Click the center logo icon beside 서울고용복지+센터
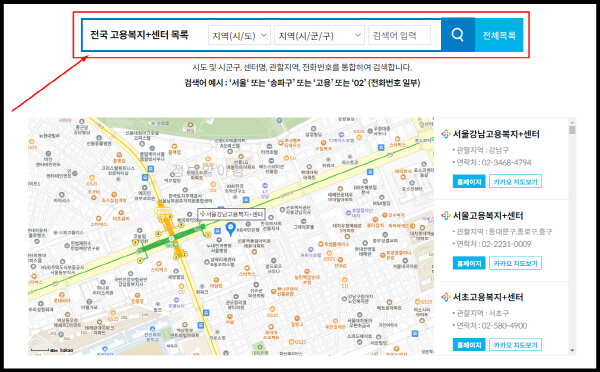The width and height of the screenshot is (600, 372). (x=446, y=215)
